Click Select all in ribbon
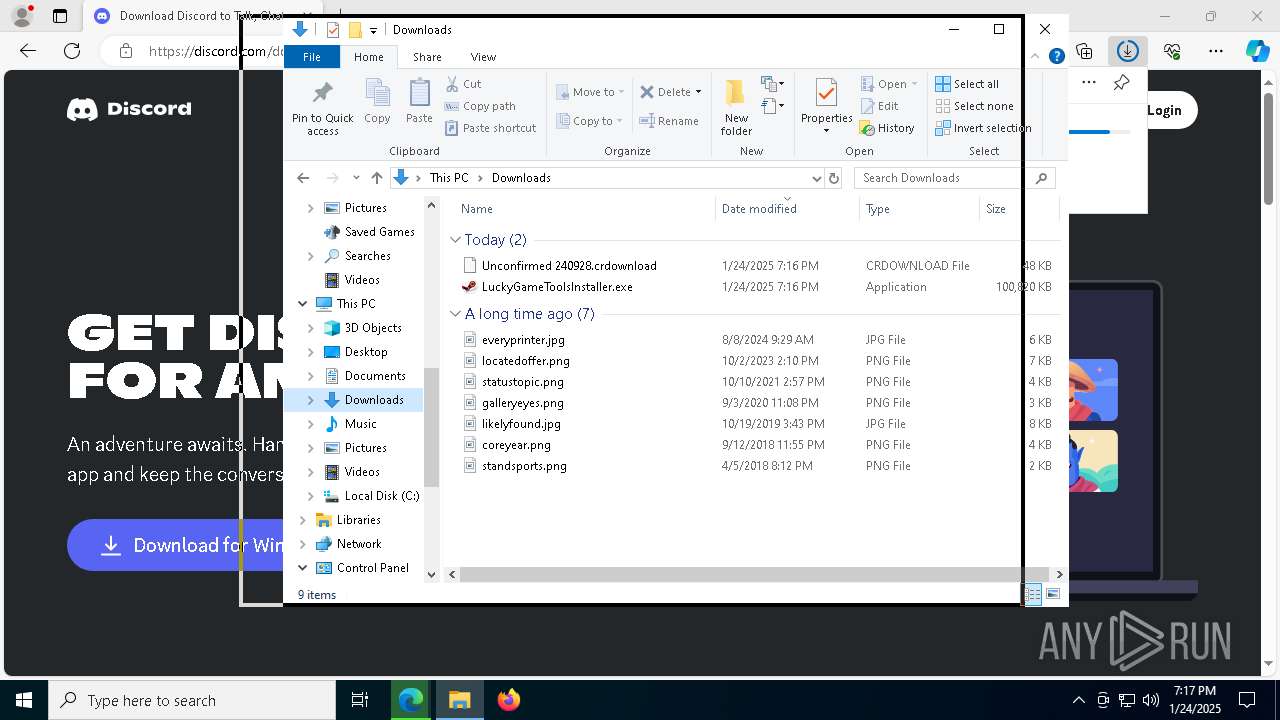1280x720 pixels. click(x=967, y=84)
